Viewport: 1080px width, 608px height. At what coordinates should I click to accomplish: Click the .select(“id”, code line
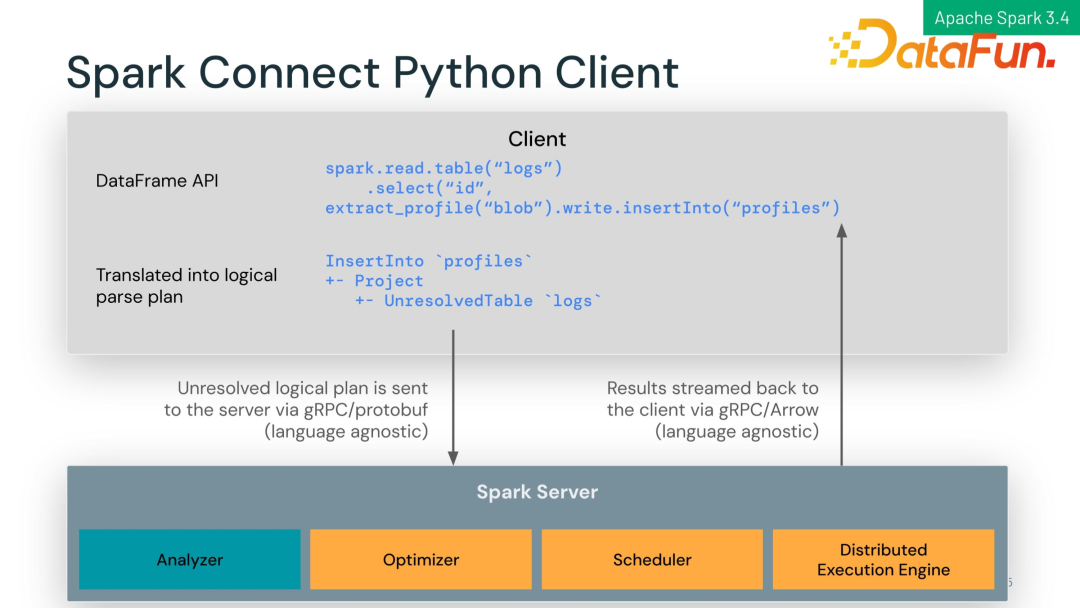point(430,188)
